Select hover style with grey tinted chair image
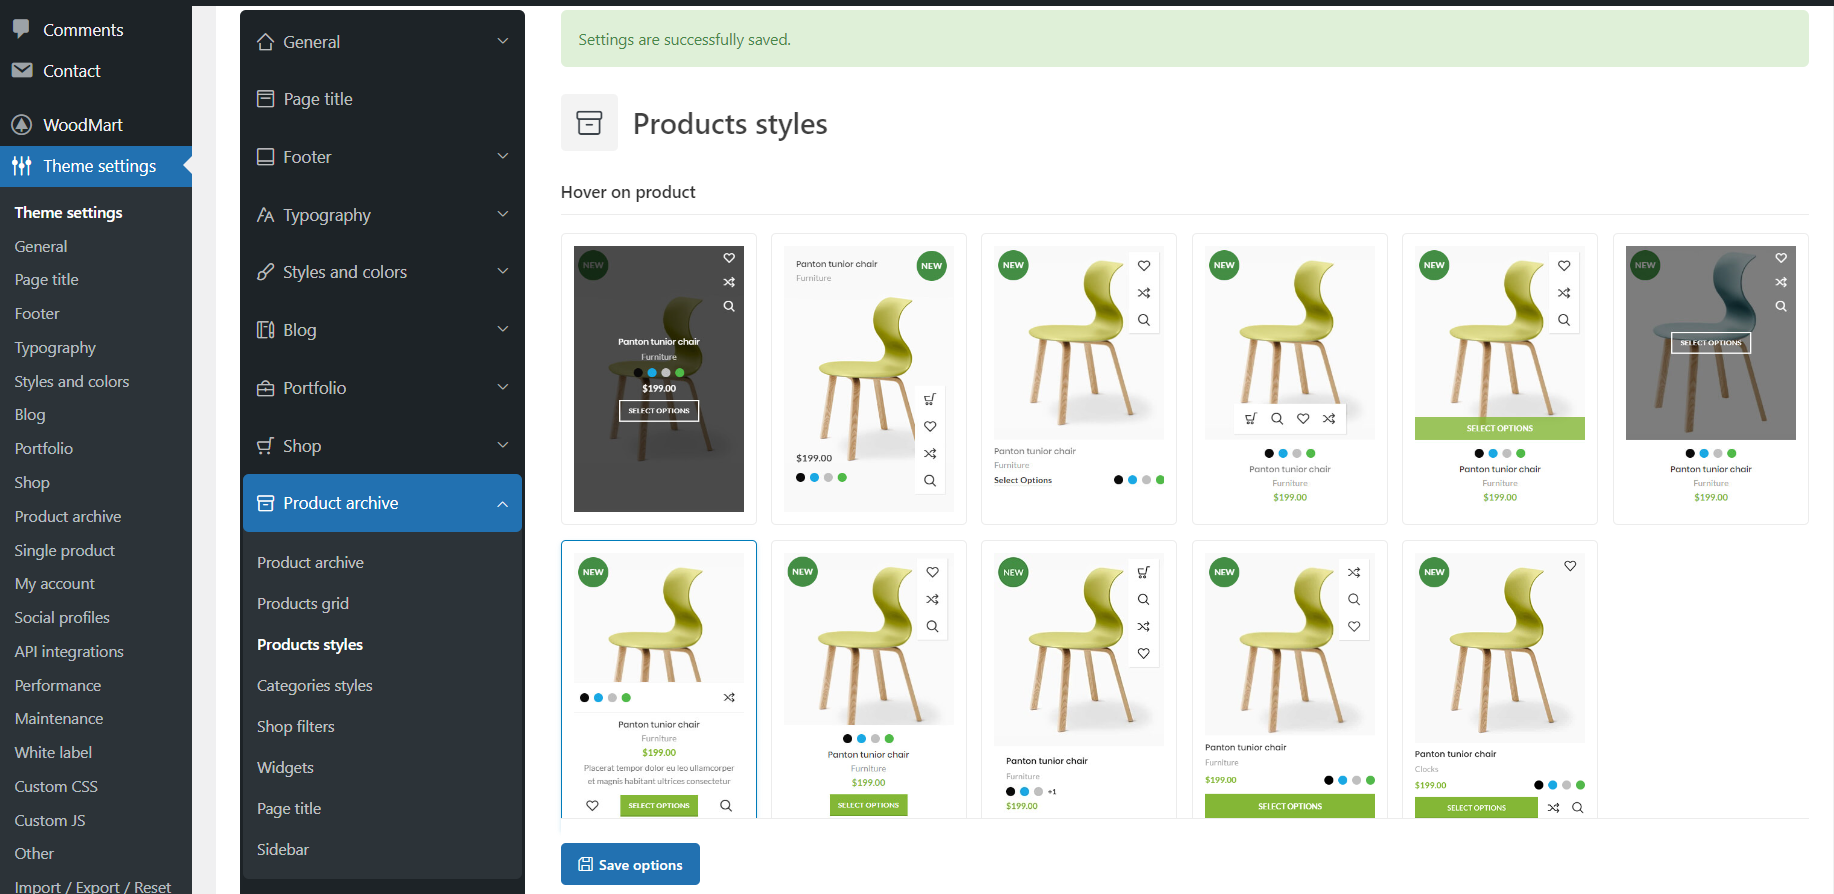1834x894 pixels. click(x=1711, y=379)
